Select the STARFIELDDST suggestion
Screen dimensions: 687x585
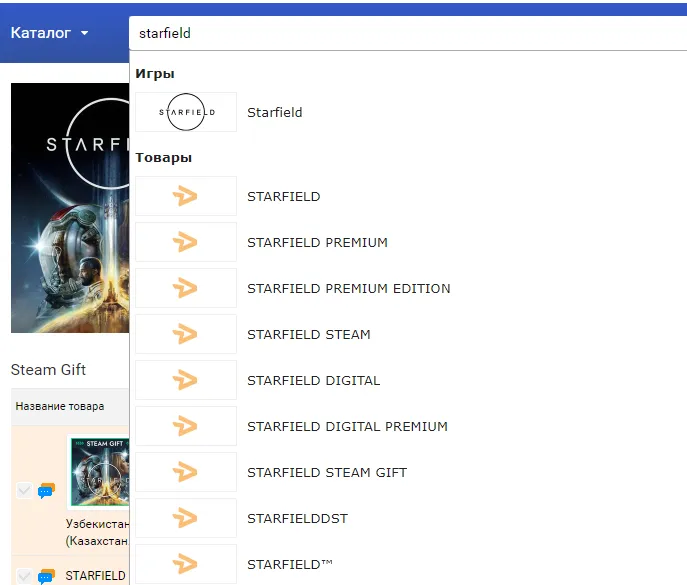[297, 518]
